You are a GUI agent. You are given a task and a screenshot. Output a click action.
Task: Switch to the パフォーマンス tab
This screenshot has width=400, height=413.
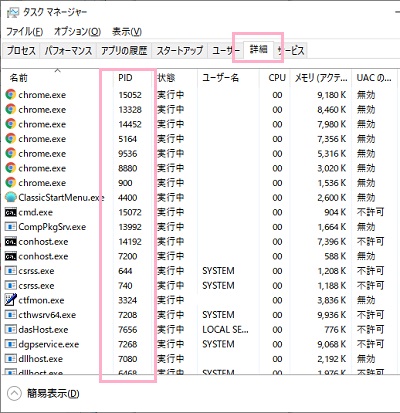point(68,51)
